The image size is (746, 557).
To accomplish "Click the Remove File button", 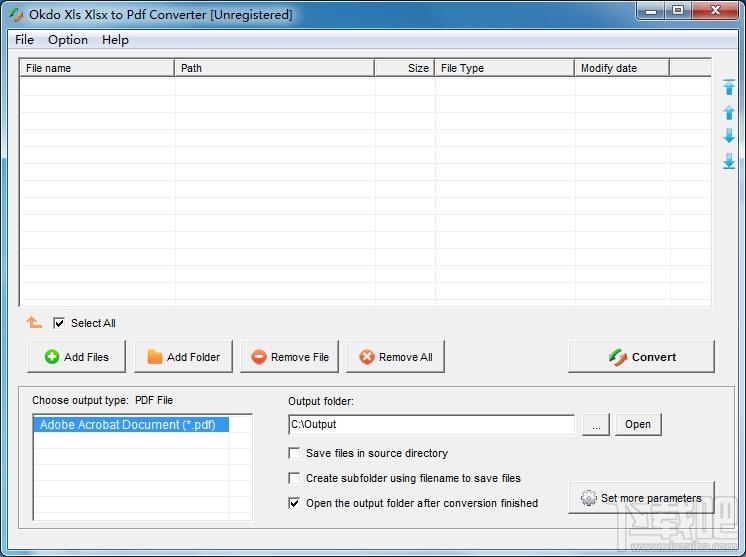I will [x=290, y=357].
